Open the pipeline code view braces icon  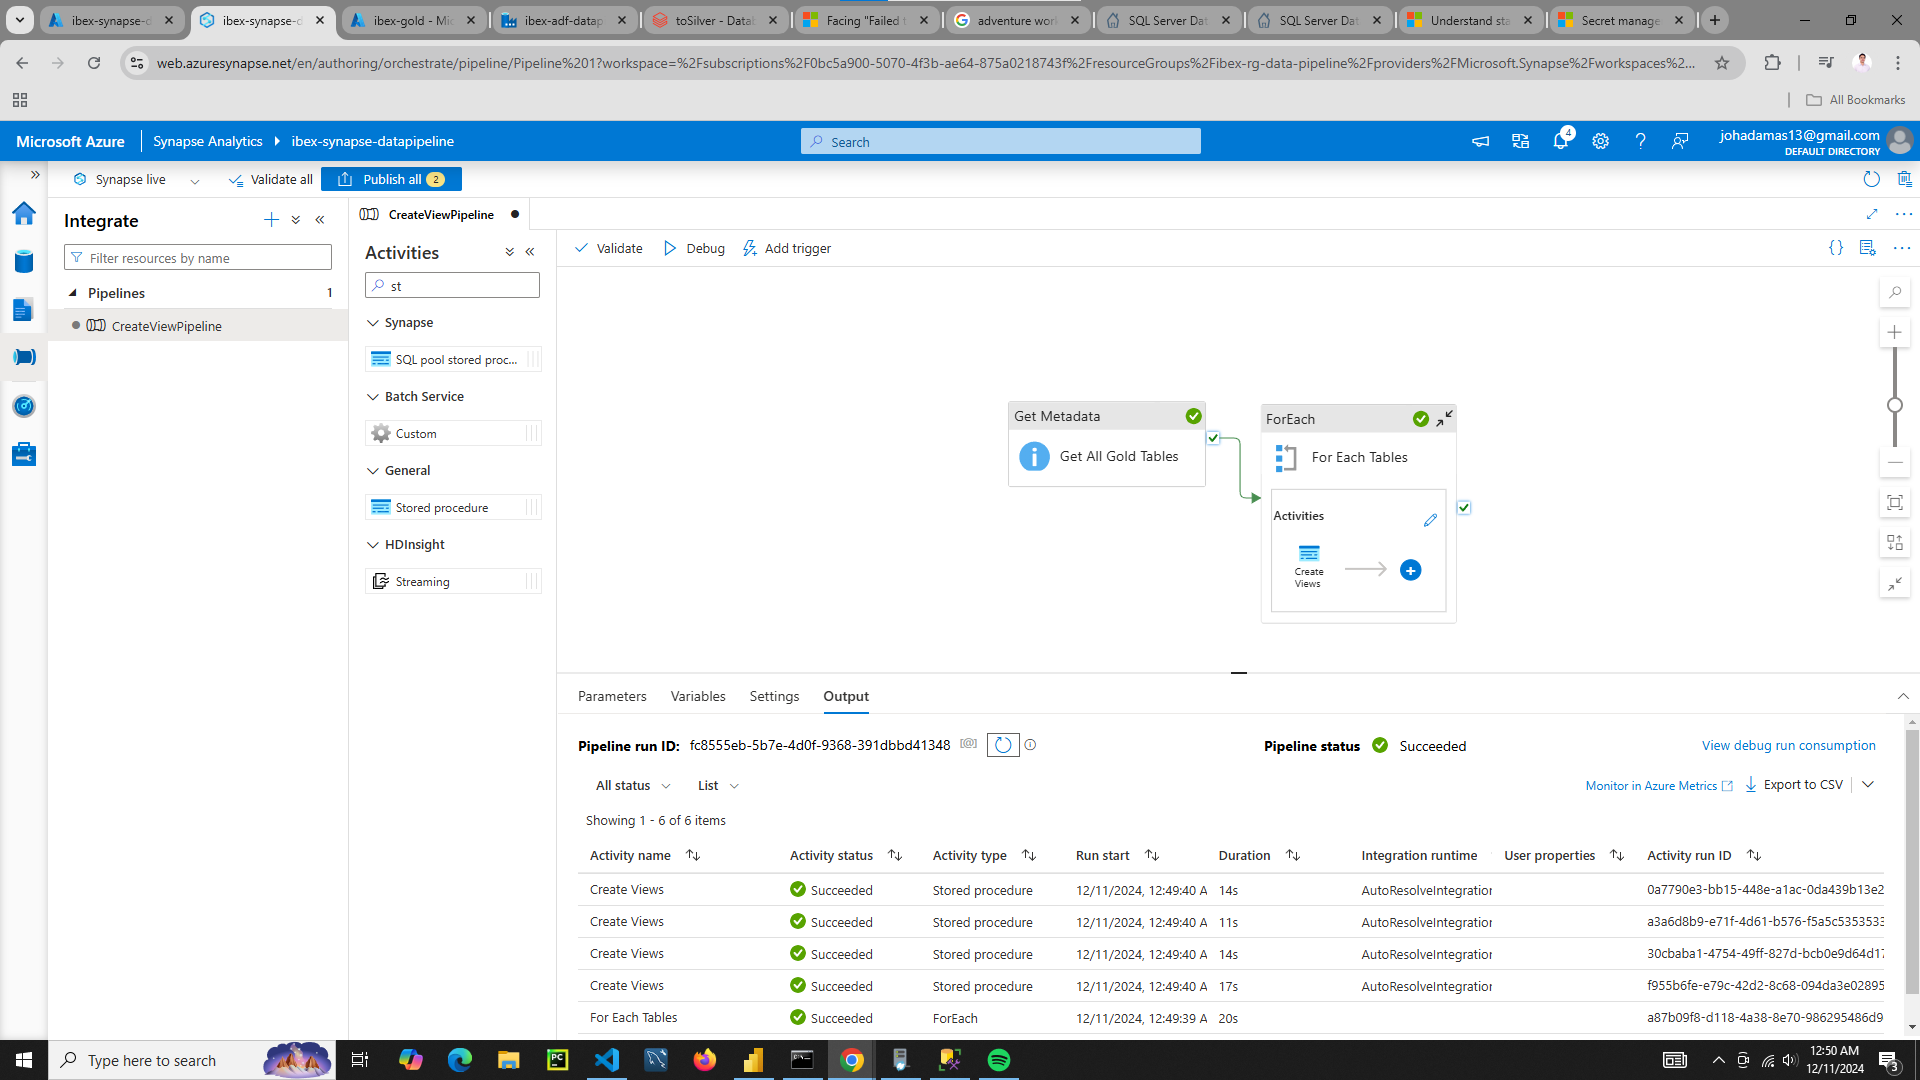(1836, 248)
